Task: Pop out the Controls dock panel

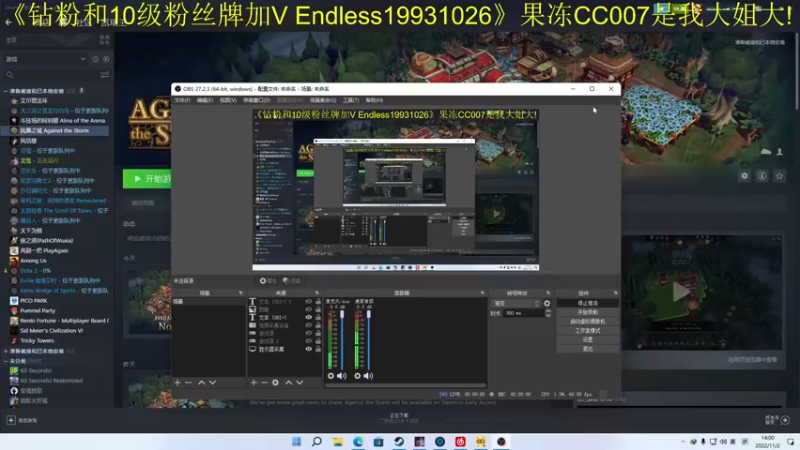Action: point(615,293)
